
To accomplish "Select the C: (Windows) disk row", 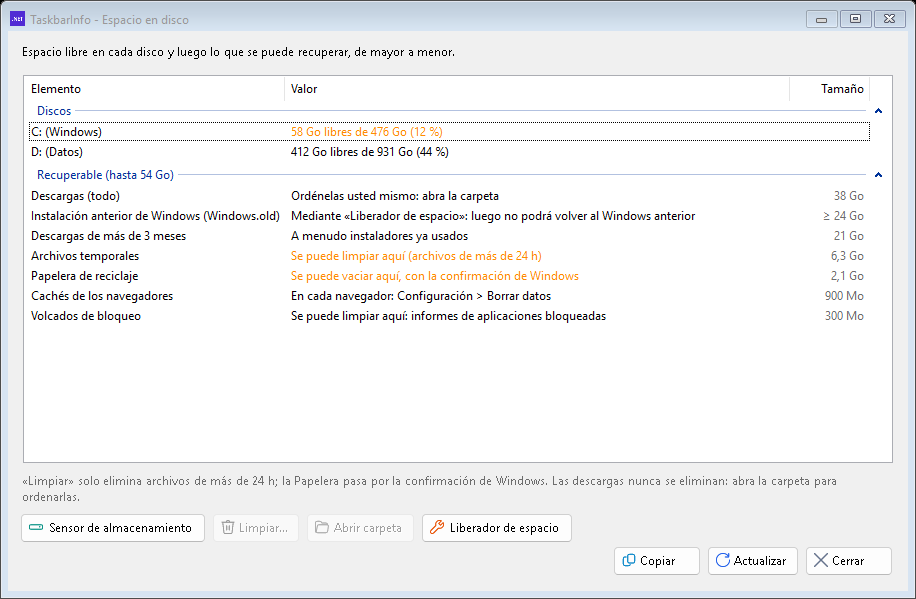I will point(449,131).
